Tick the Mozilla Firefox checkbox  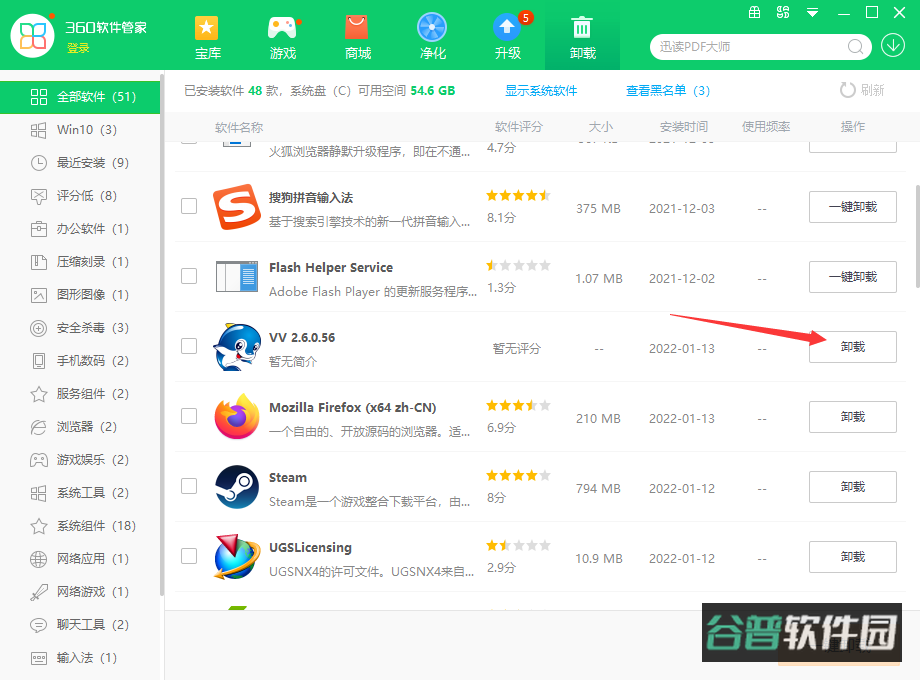pyautogui.click(x=189, y=416)
